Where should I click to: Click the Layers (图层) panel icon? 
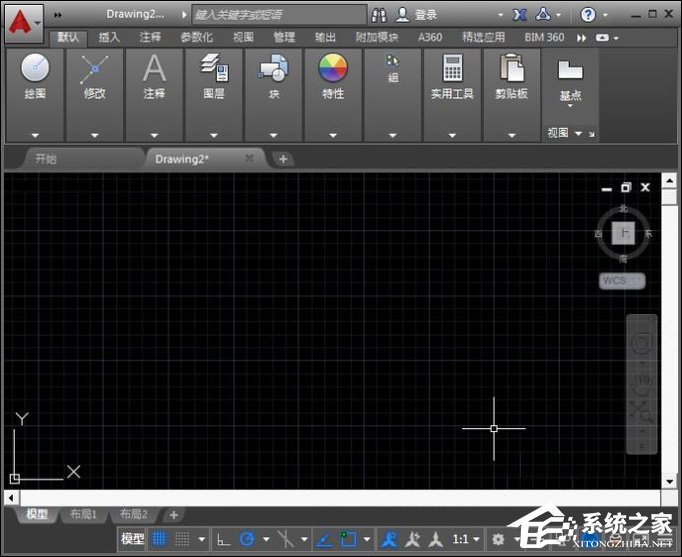pos(214,67)
